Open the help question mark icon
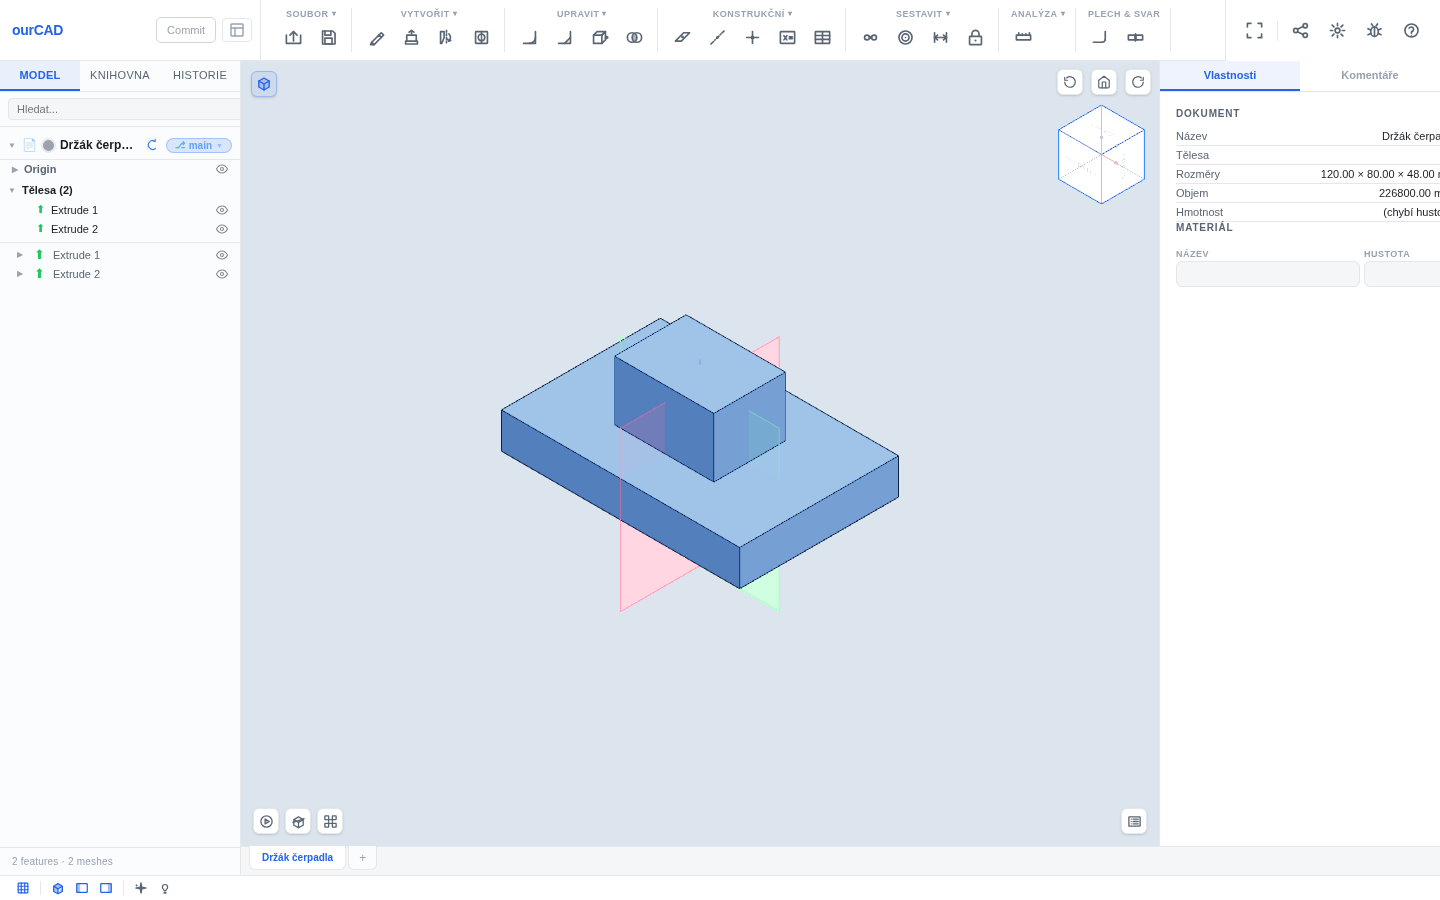Screen dimensions: 1440x900 point(1411,31)
